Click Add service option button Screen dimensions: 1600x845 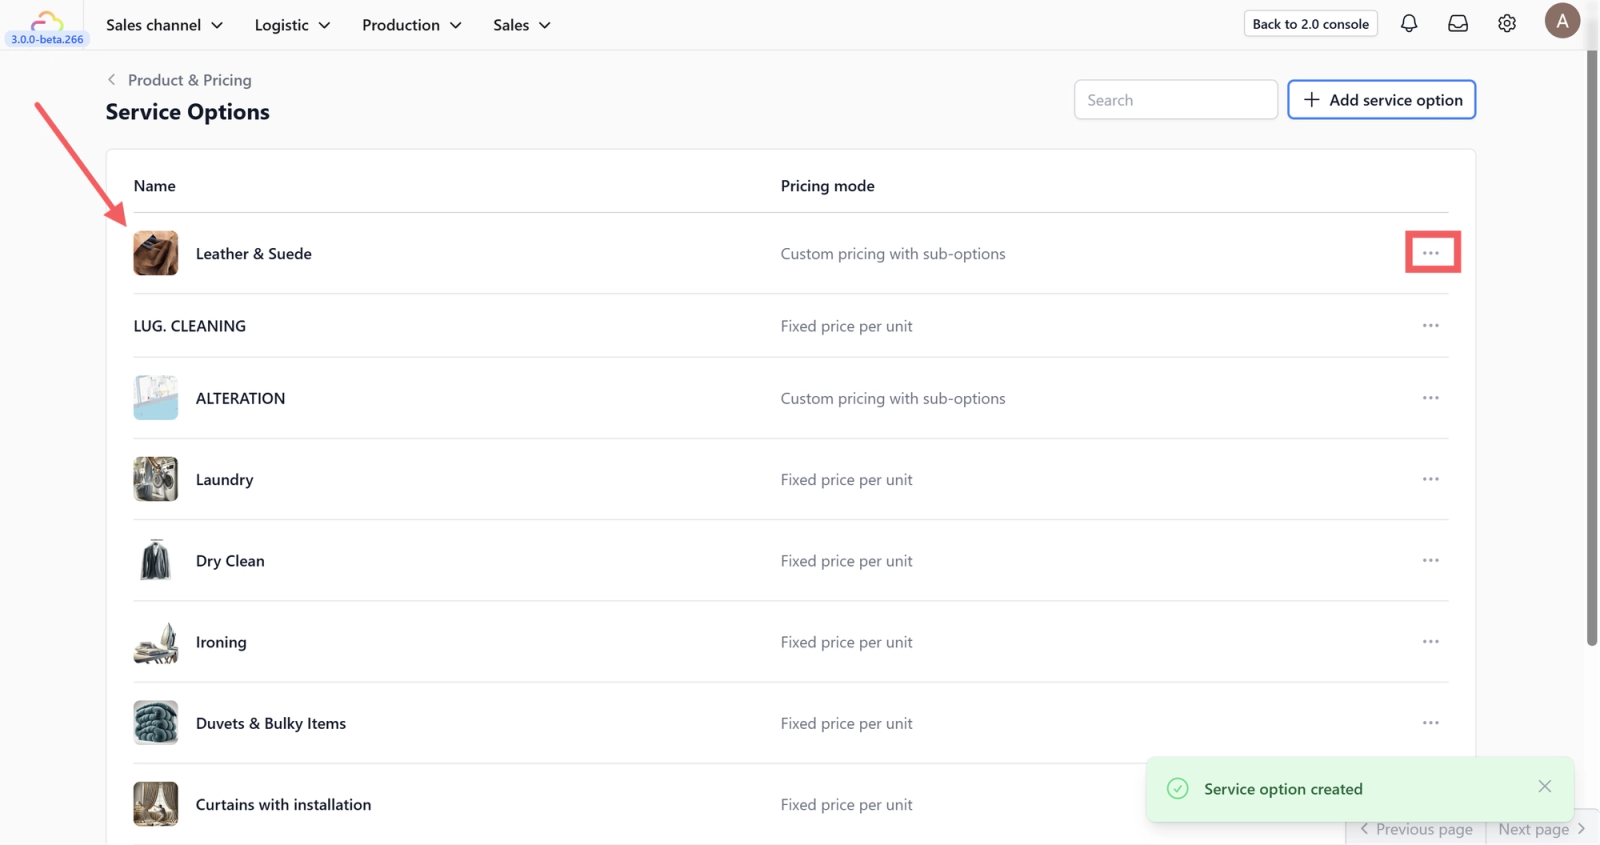click(1381, 100)
